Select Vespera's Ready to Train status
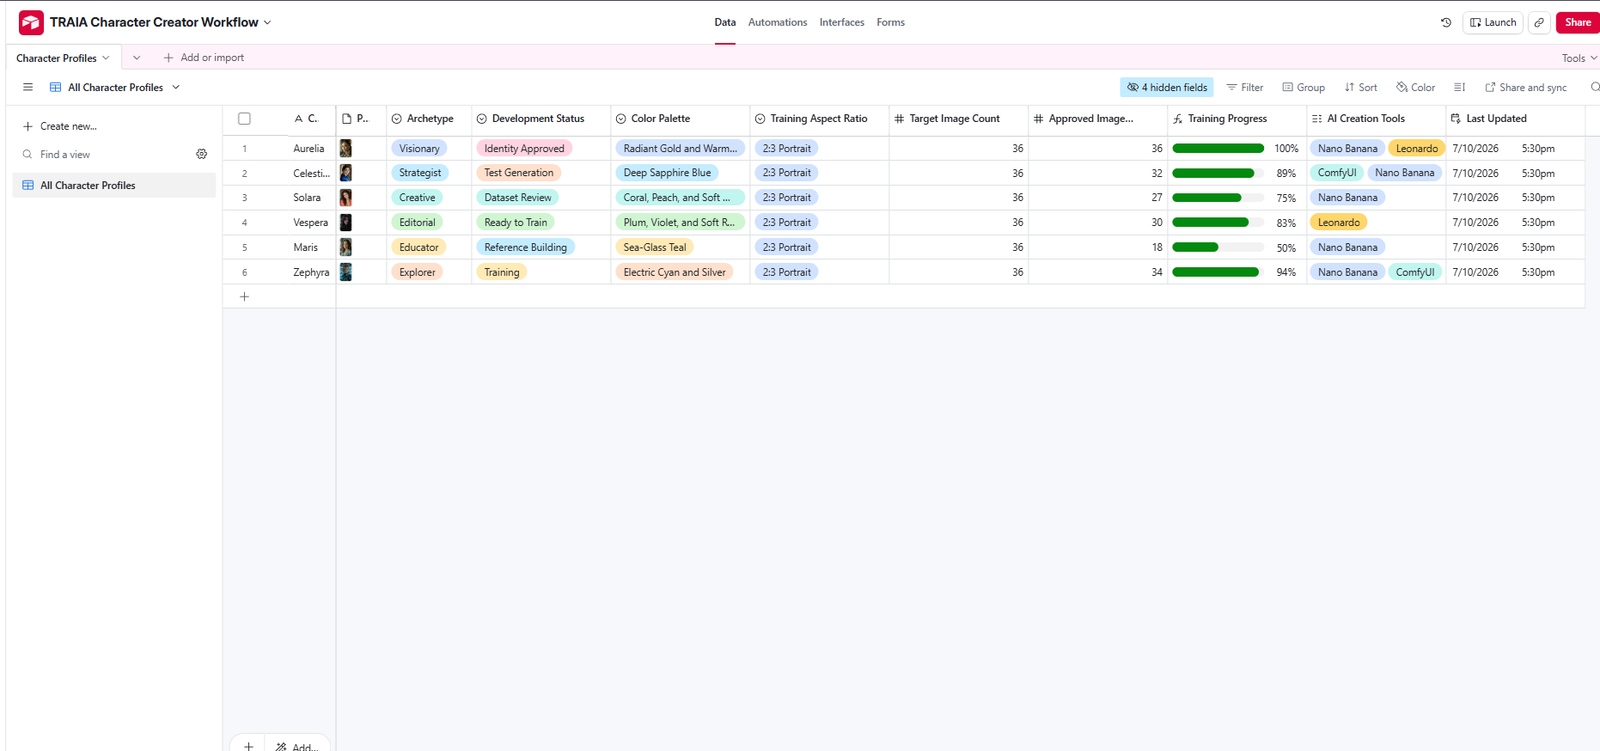The width and height of the screenshot is (1600, 751). [x=516, y=222]
